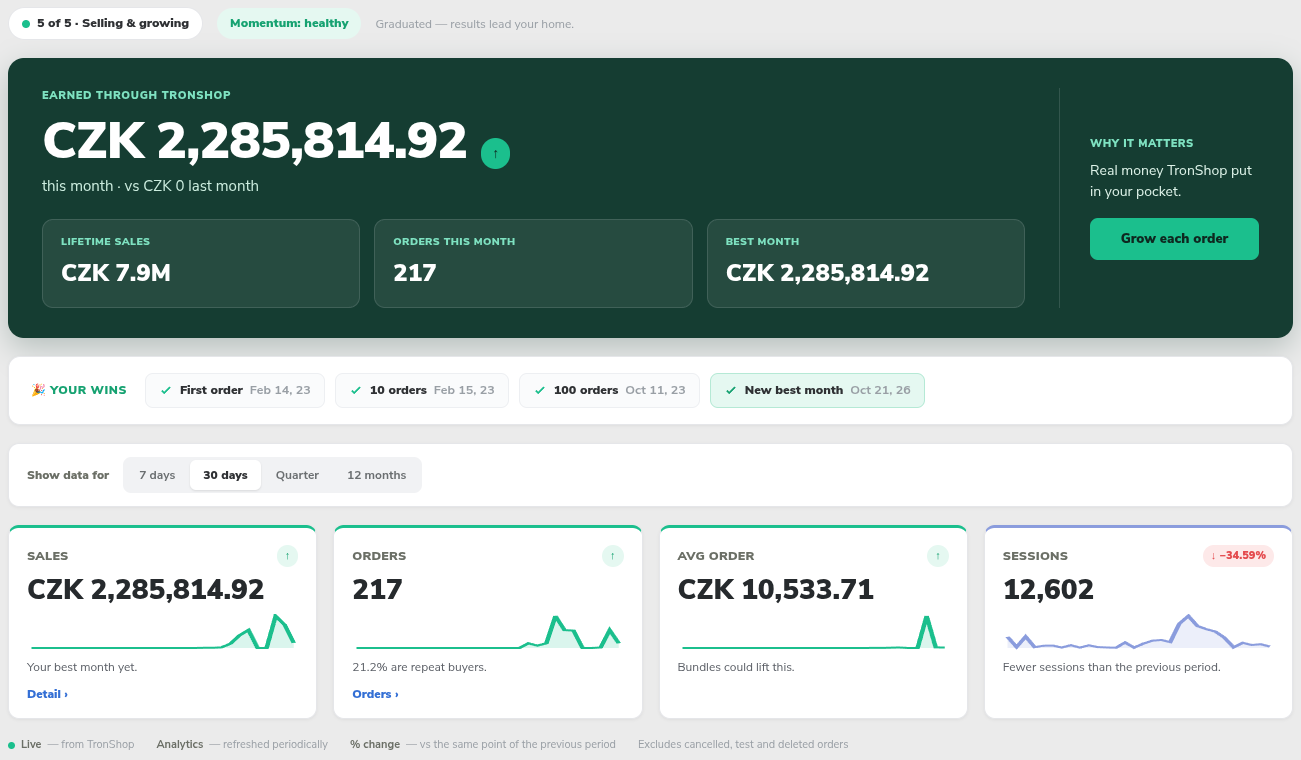The height and width of the screenshot is (760, 1301).
Task: Click the CZK 10,533.71 average order value
Action: [x=776, y=590]
